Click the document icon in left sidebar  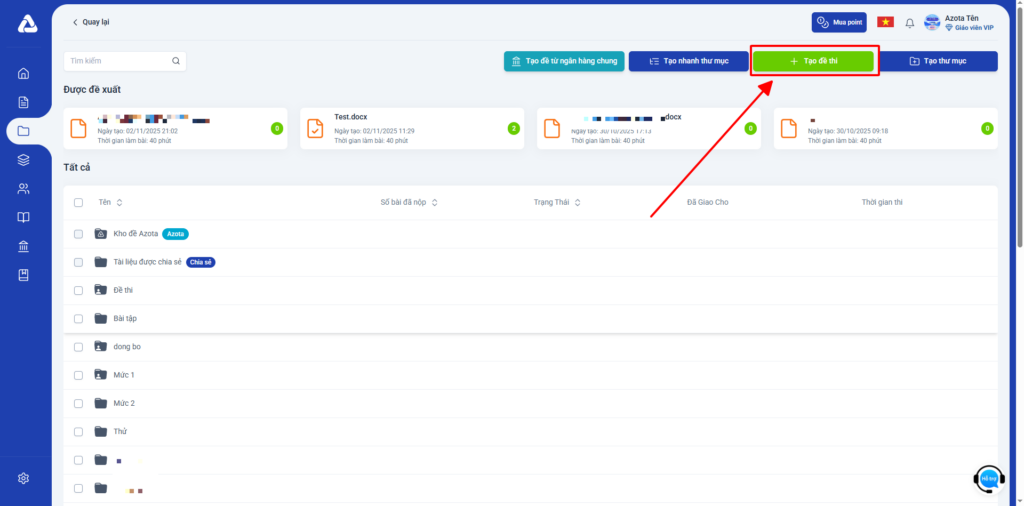click(x=24, y=102)
